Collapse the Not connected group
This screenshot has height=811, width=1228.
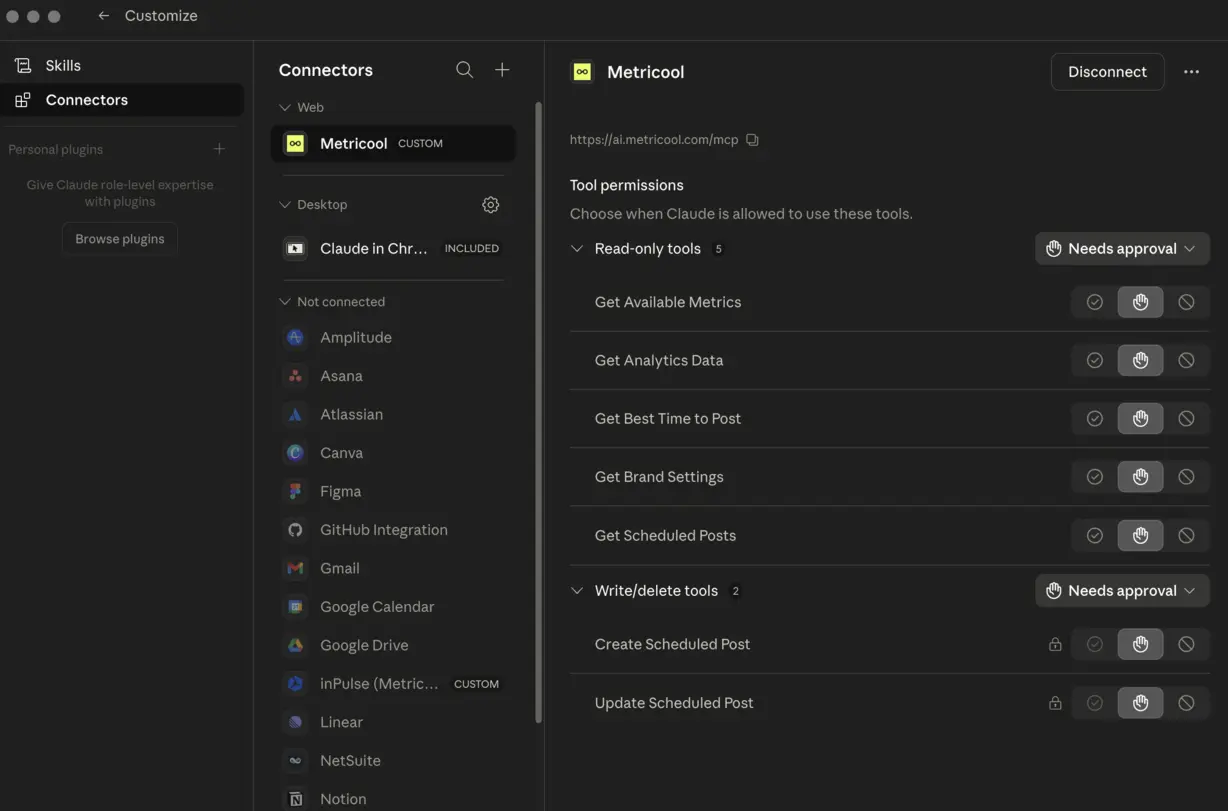pyautogui.click(x=285, y=301)
